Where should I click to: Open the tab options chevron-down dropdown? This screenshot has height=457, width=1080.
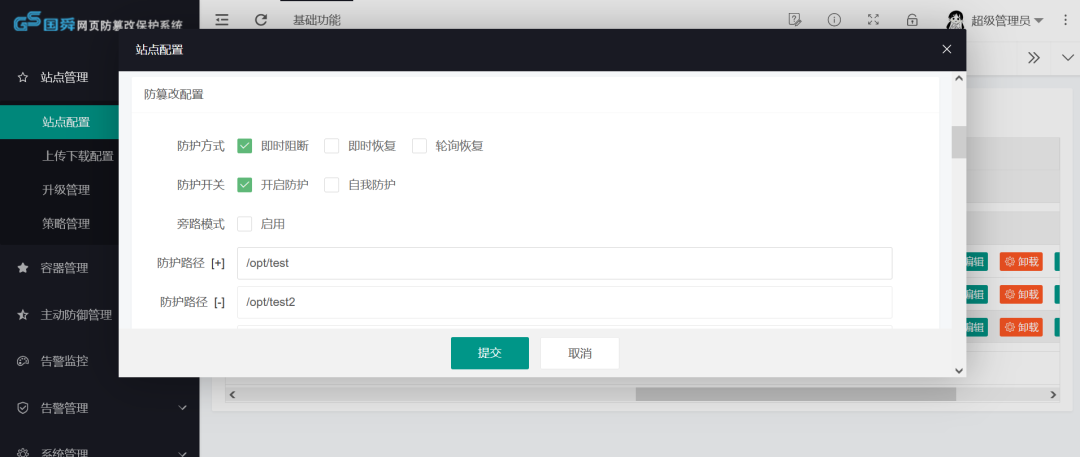(1066, 57)
